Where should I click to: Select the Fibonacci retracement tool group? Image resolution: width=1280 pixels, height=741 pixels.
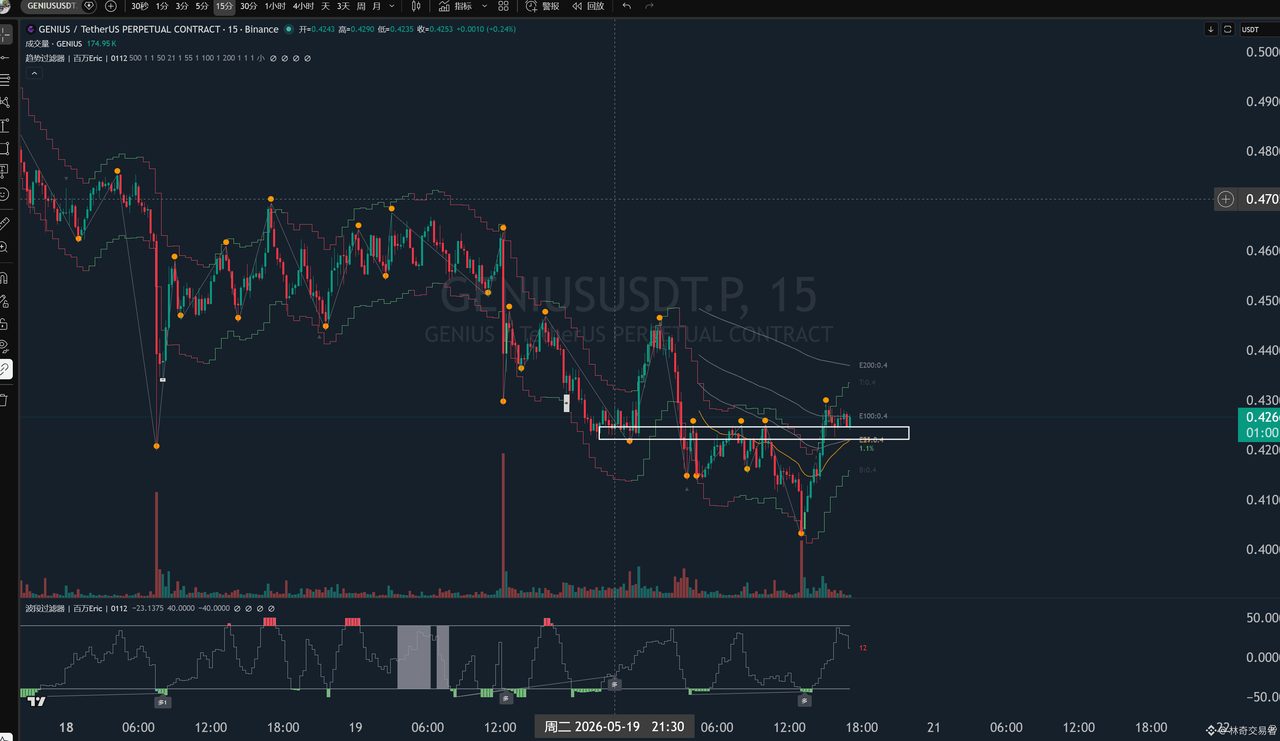point(5,79)
